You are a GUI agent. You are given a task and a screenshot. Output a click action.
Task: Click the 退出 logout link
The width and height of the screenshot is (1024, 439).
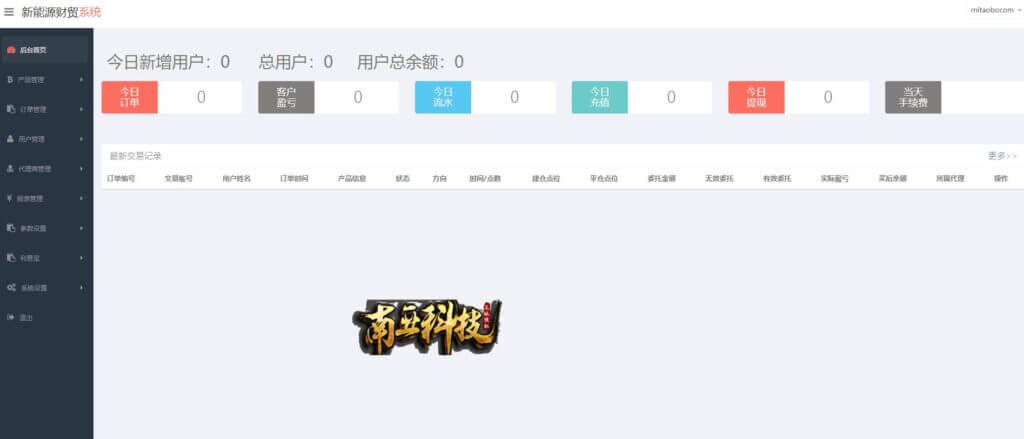(x=26, y=317)
